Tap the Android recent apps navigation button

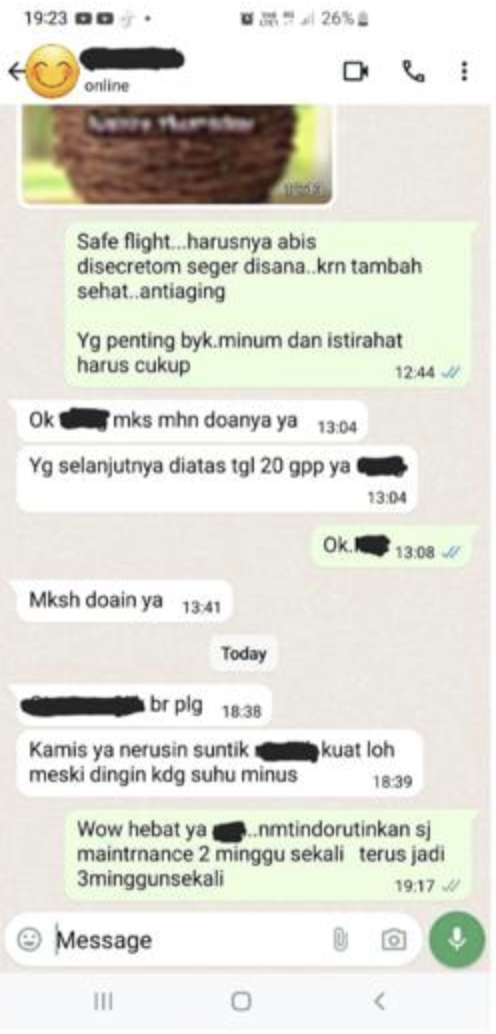[103, 1002]
